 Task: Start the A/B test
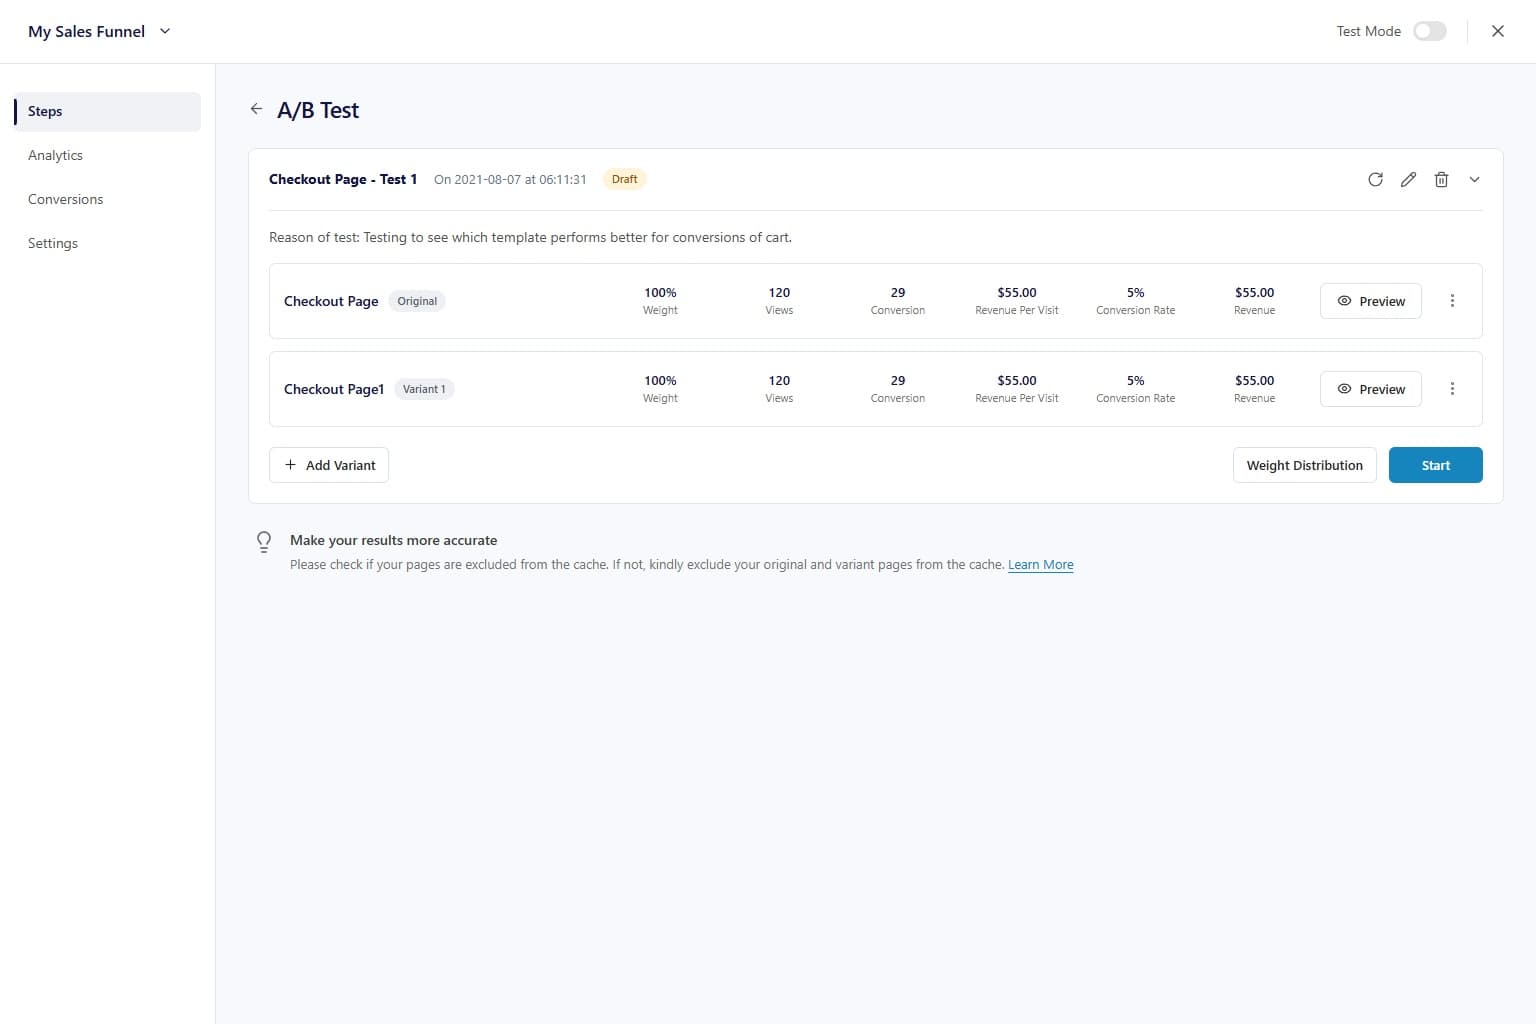tap(1436, 465)
